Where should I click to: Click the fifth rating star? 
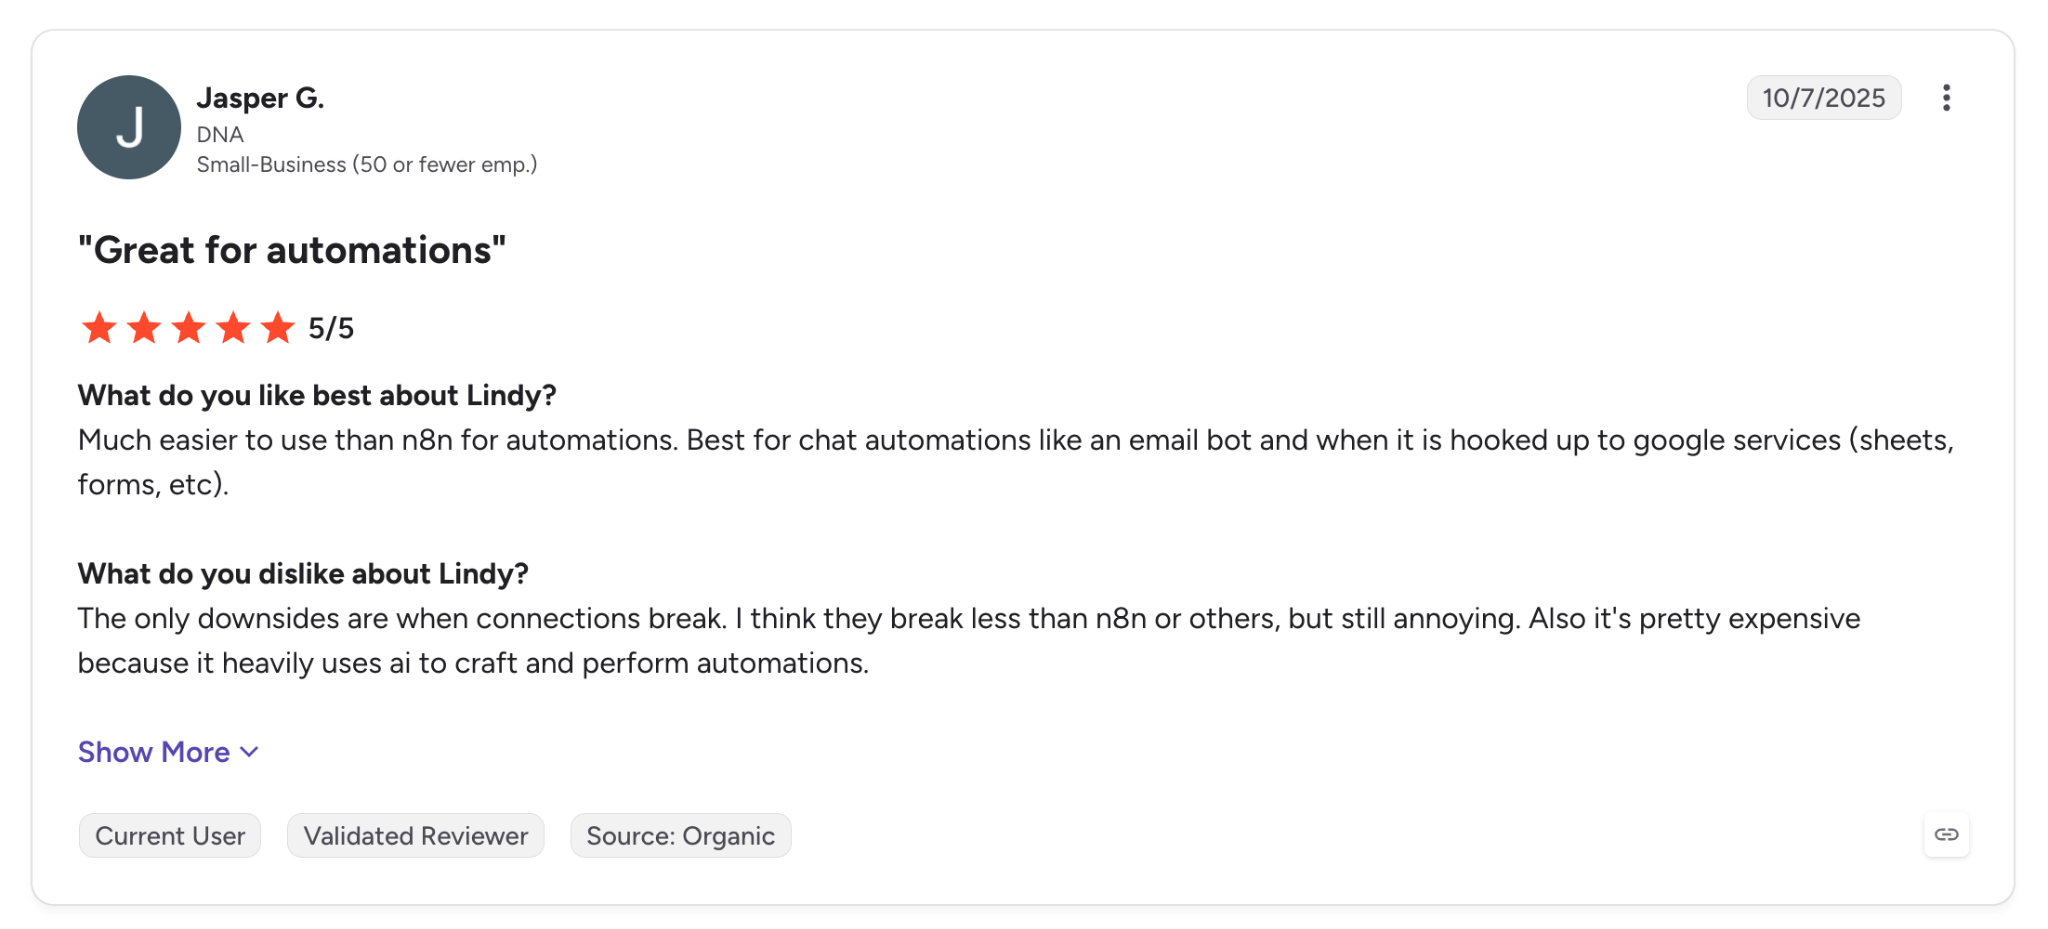click(x=277, y=328)
